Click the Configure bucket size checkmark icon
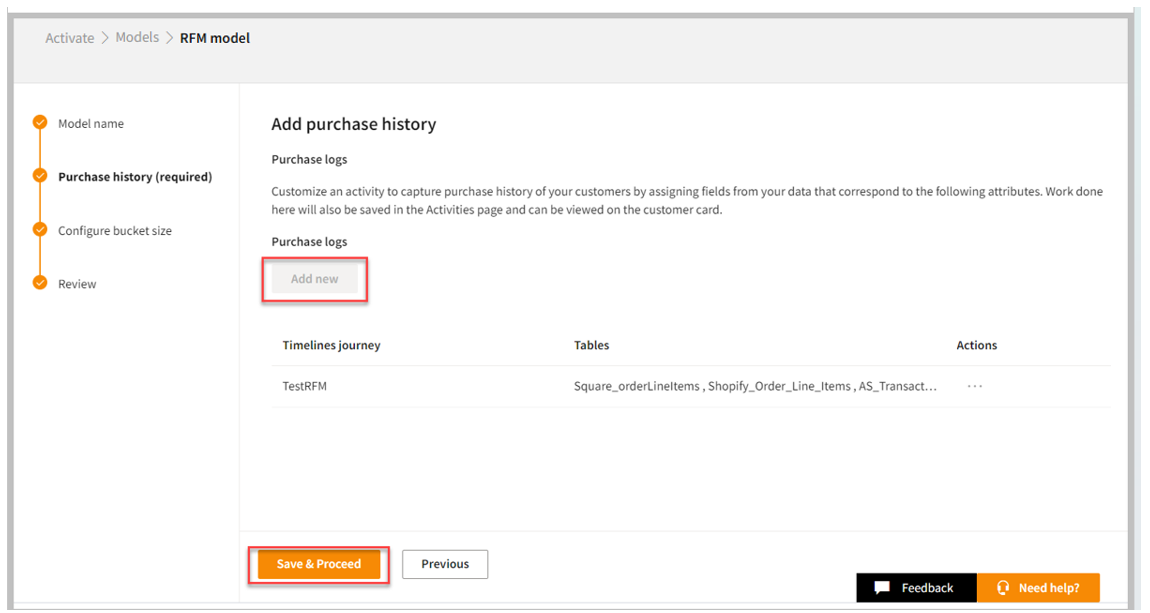Screen dimensions: 1150x613 click(x=40, y=230)
